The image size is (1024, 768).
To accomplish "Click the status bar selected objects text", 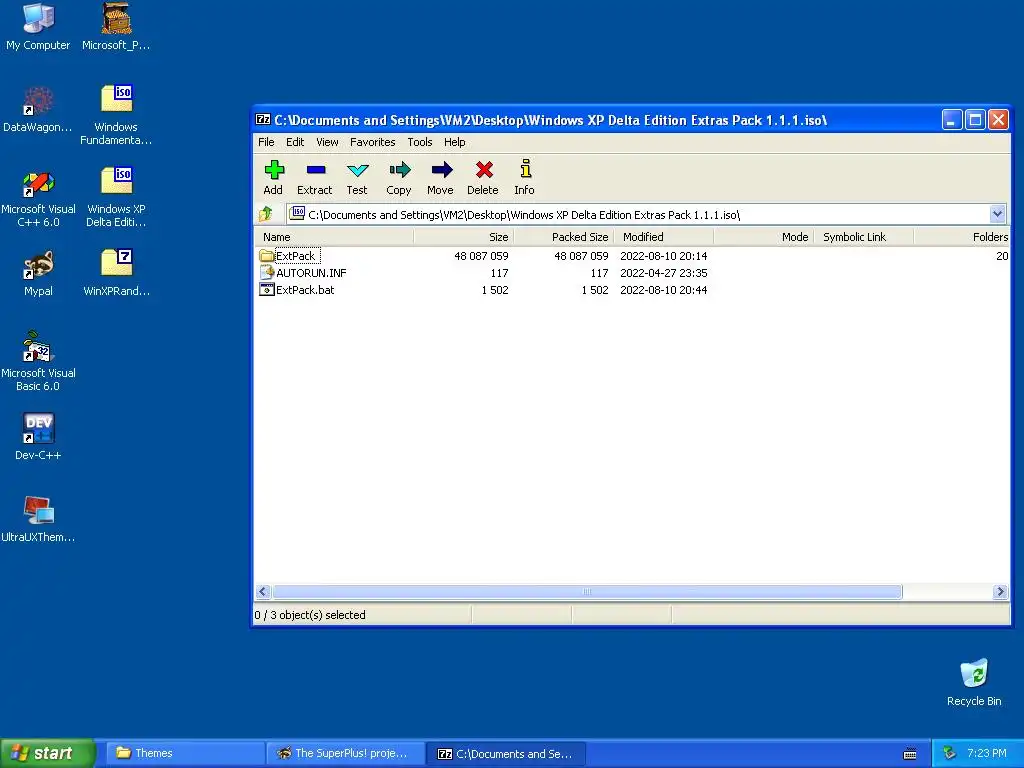I will point(310,615).
